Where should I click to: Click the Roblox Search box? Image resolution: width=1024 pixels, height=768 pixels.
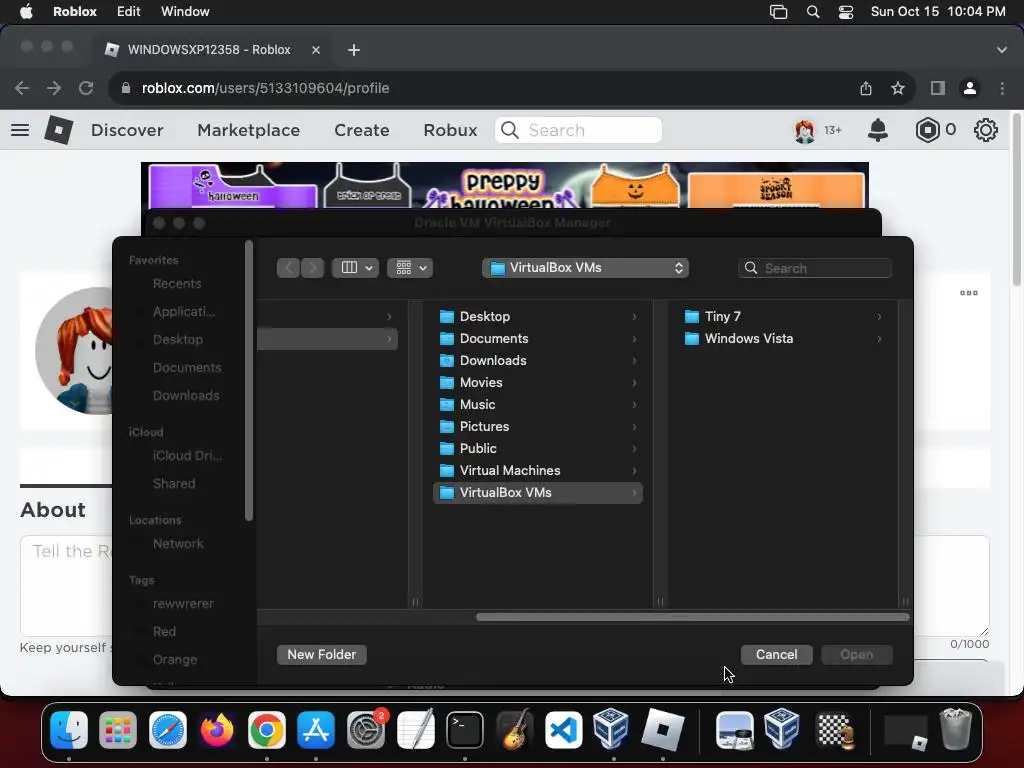(x=578, y=130)
